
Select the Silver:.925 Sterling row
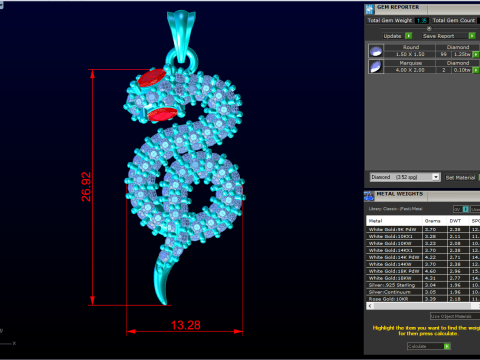[423, 285]
